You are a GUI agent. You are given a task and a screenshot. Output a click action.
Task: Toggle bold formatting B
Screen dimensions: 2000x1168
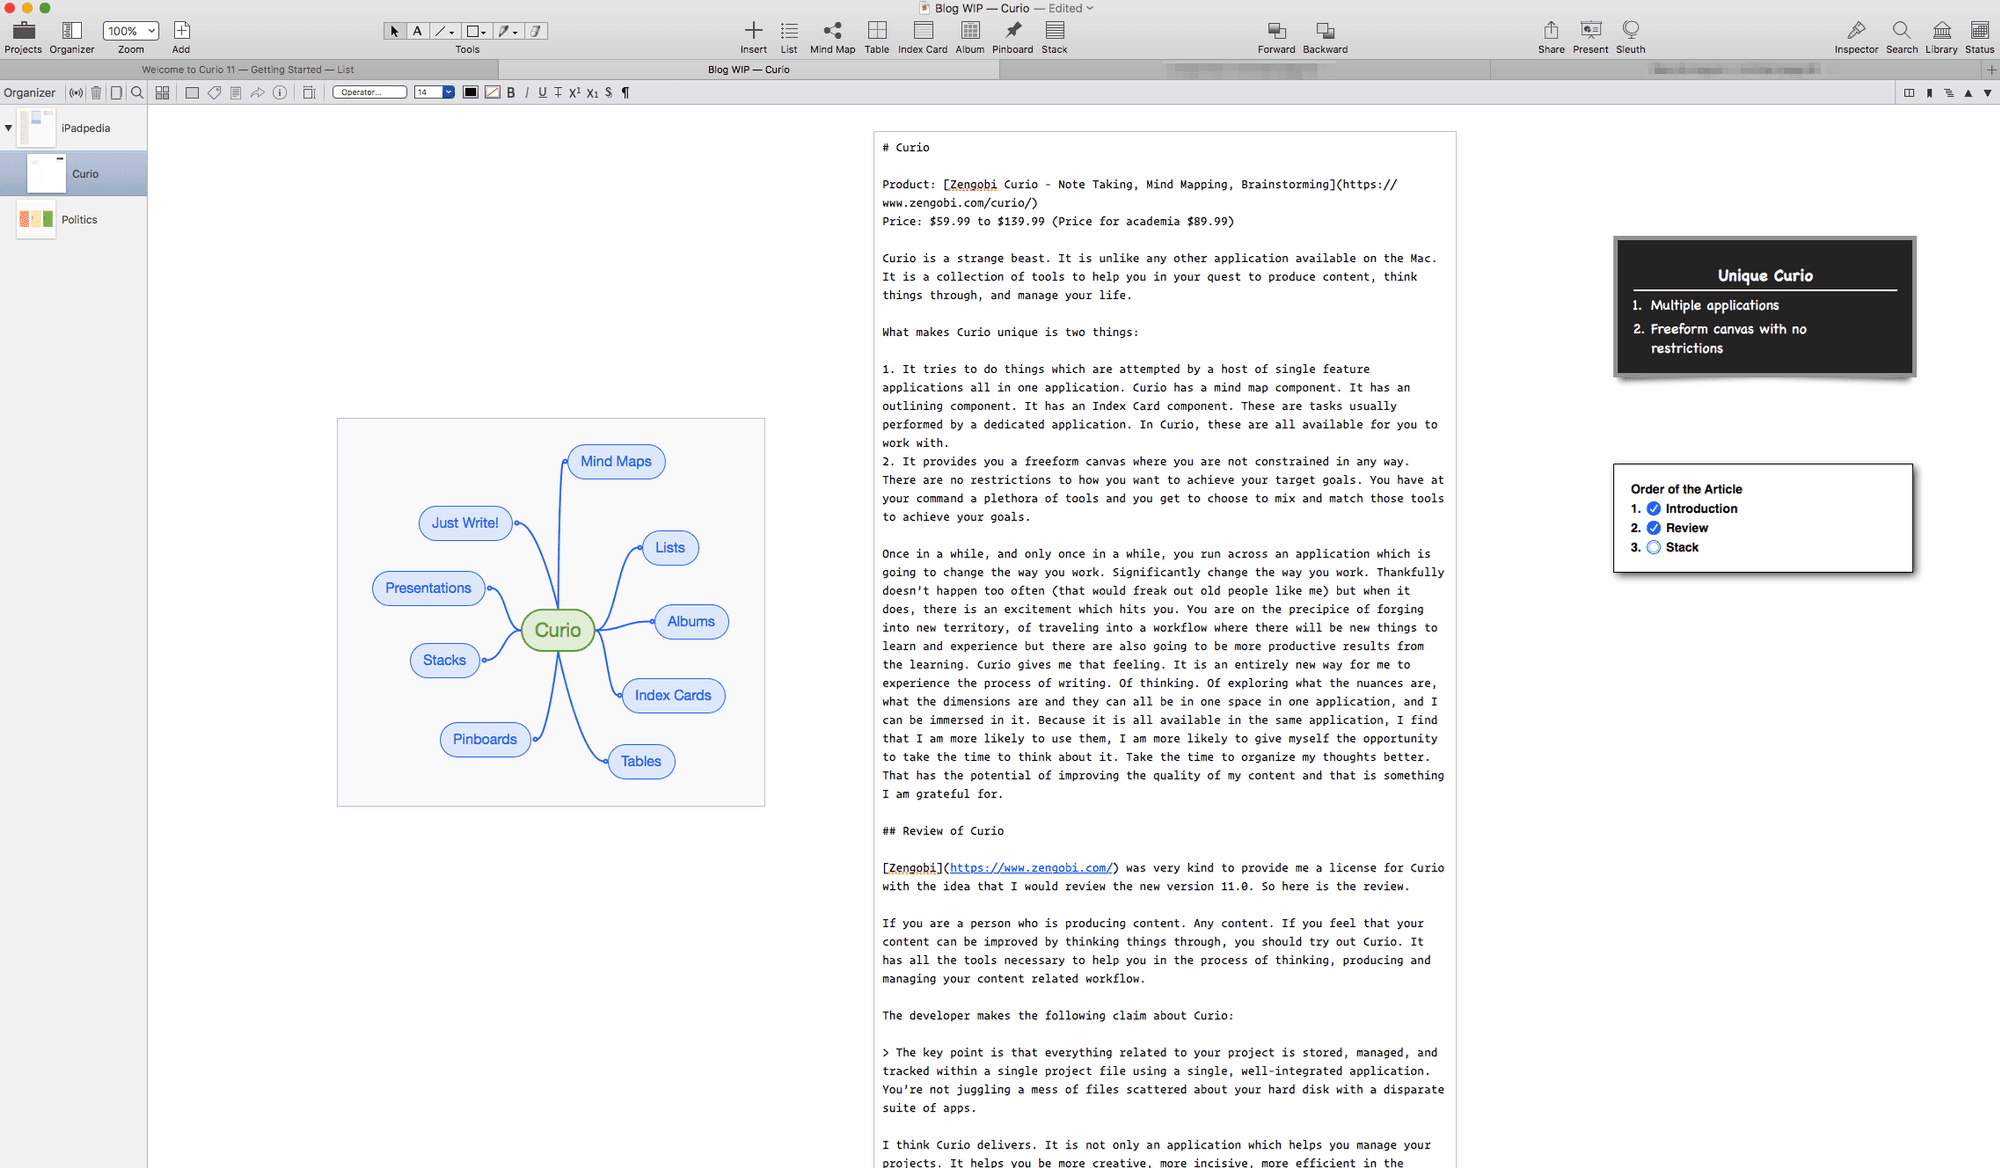(511, 93)
